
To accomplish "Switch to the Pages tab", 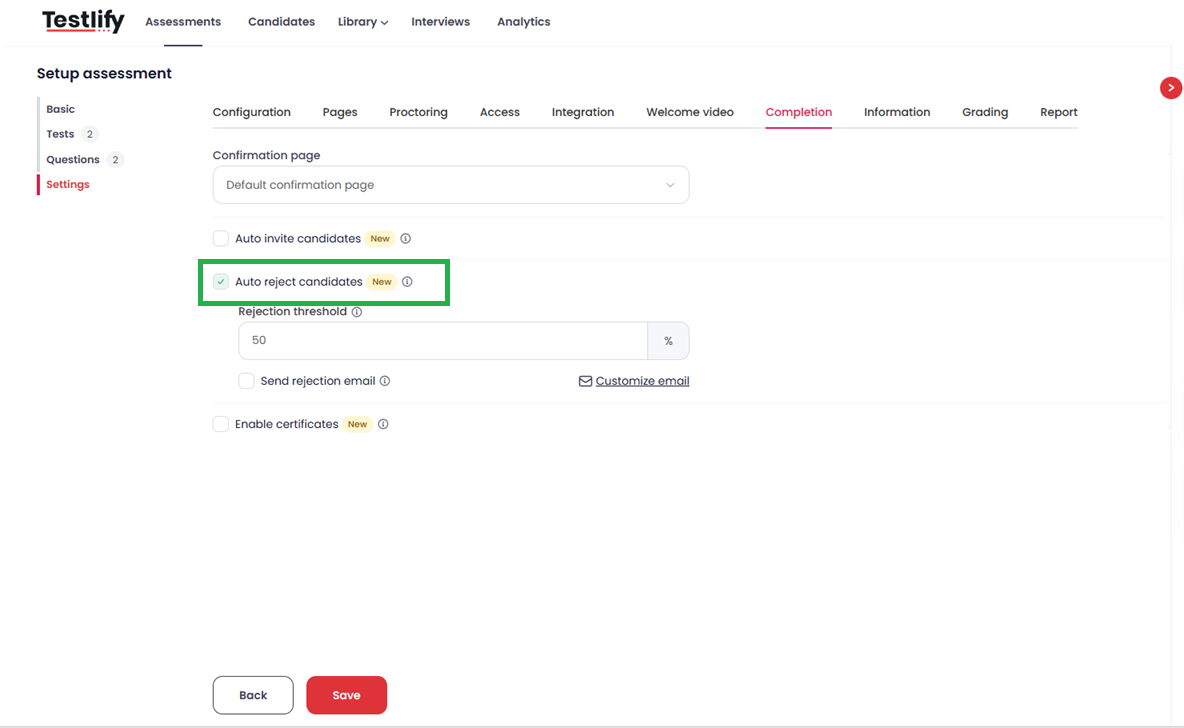I will tap(340, 112).
